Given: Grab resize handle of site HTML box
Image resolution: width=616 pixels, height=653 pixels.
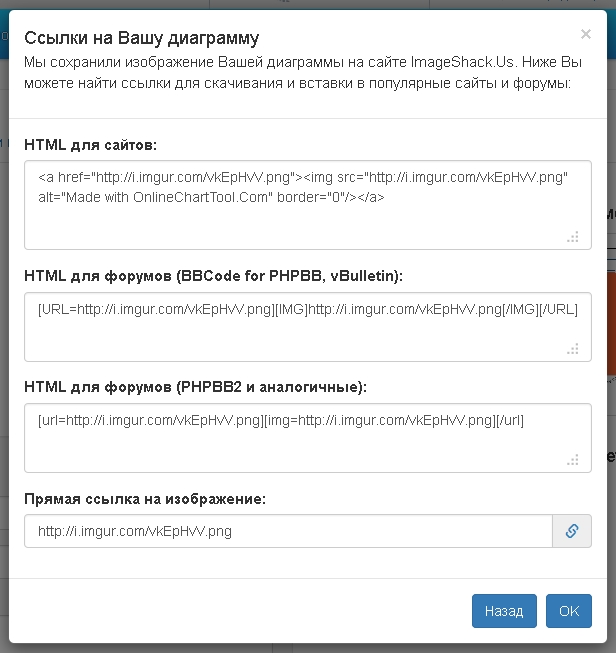Looking at the screenshot, I should [x=573, y=237].
